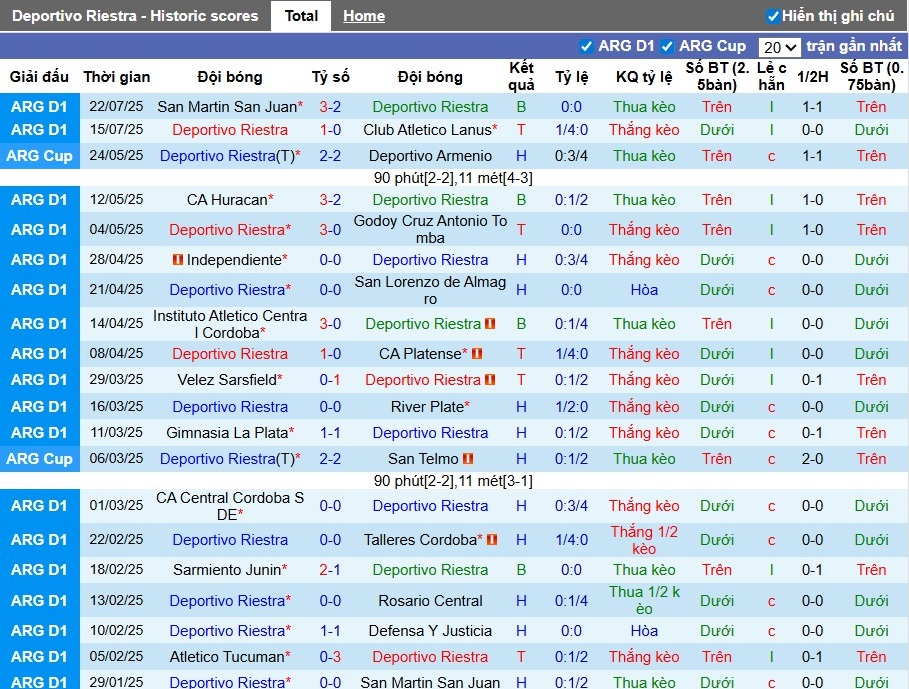Image resolution: width=909 pixels, height=689 pixels.
Task: Click the 1/2H column header
Action: click(x=812, y=77)
